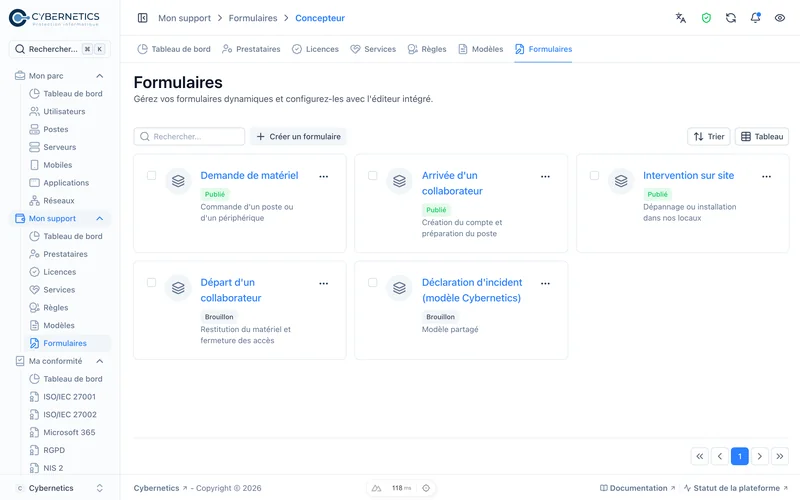
Task: Open Serveurs in the sidebar
Action: pyautogui.click(x=60, y=147)
